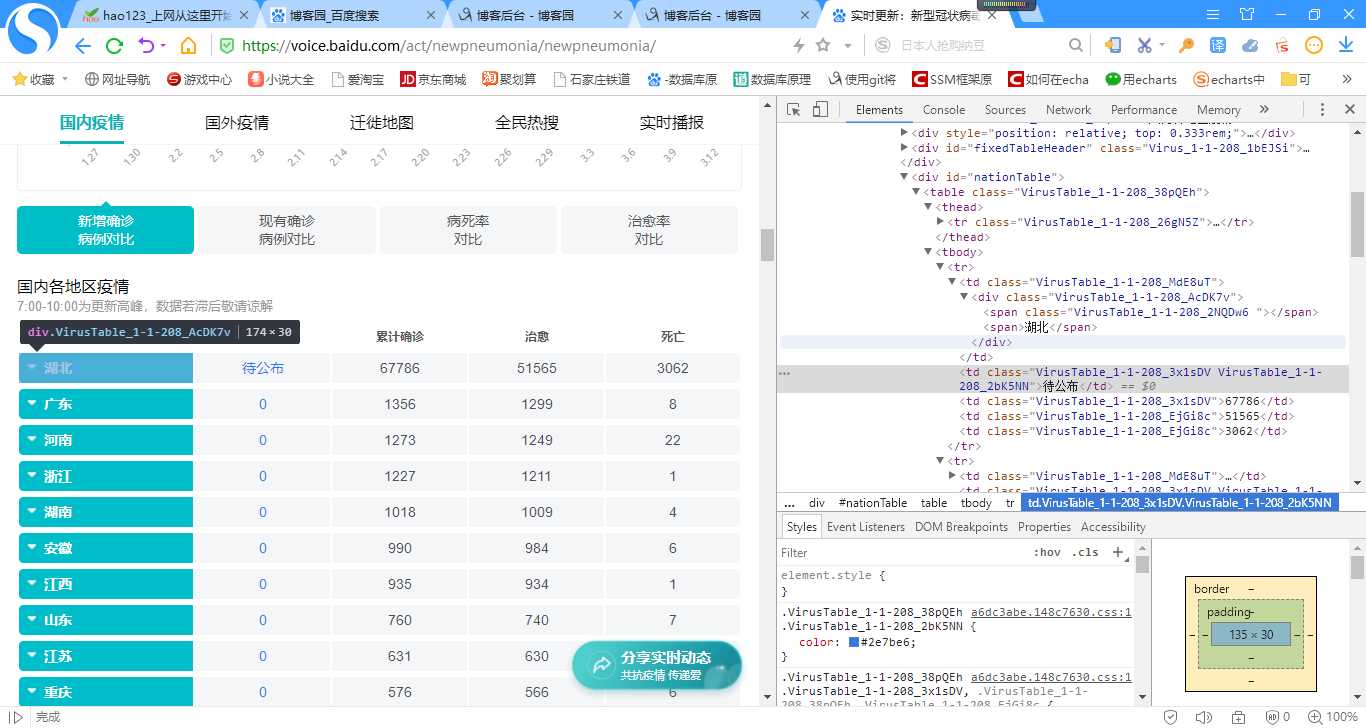Open the Memory tab in DevTools

click(1218, 110)
